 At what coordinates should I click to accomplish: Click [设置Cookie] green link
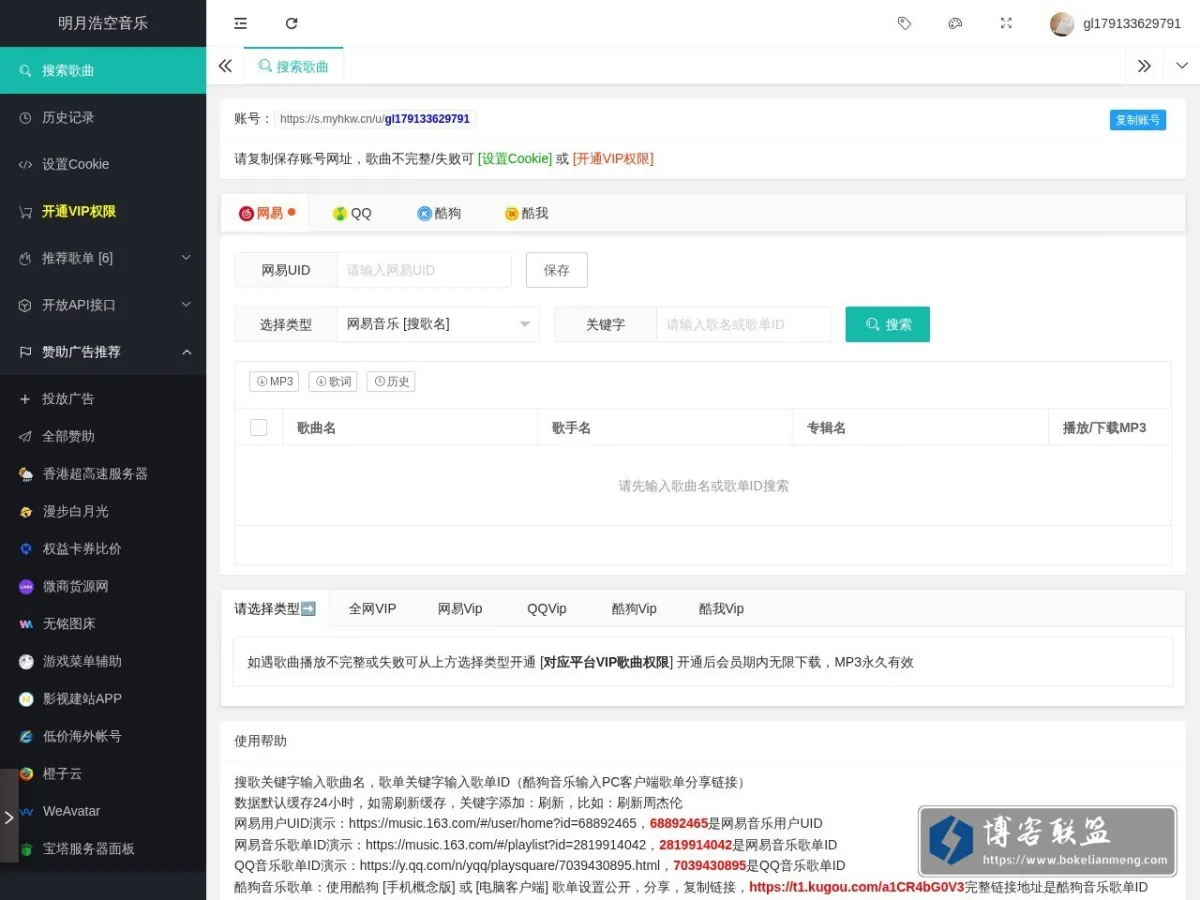coord(515,158)
